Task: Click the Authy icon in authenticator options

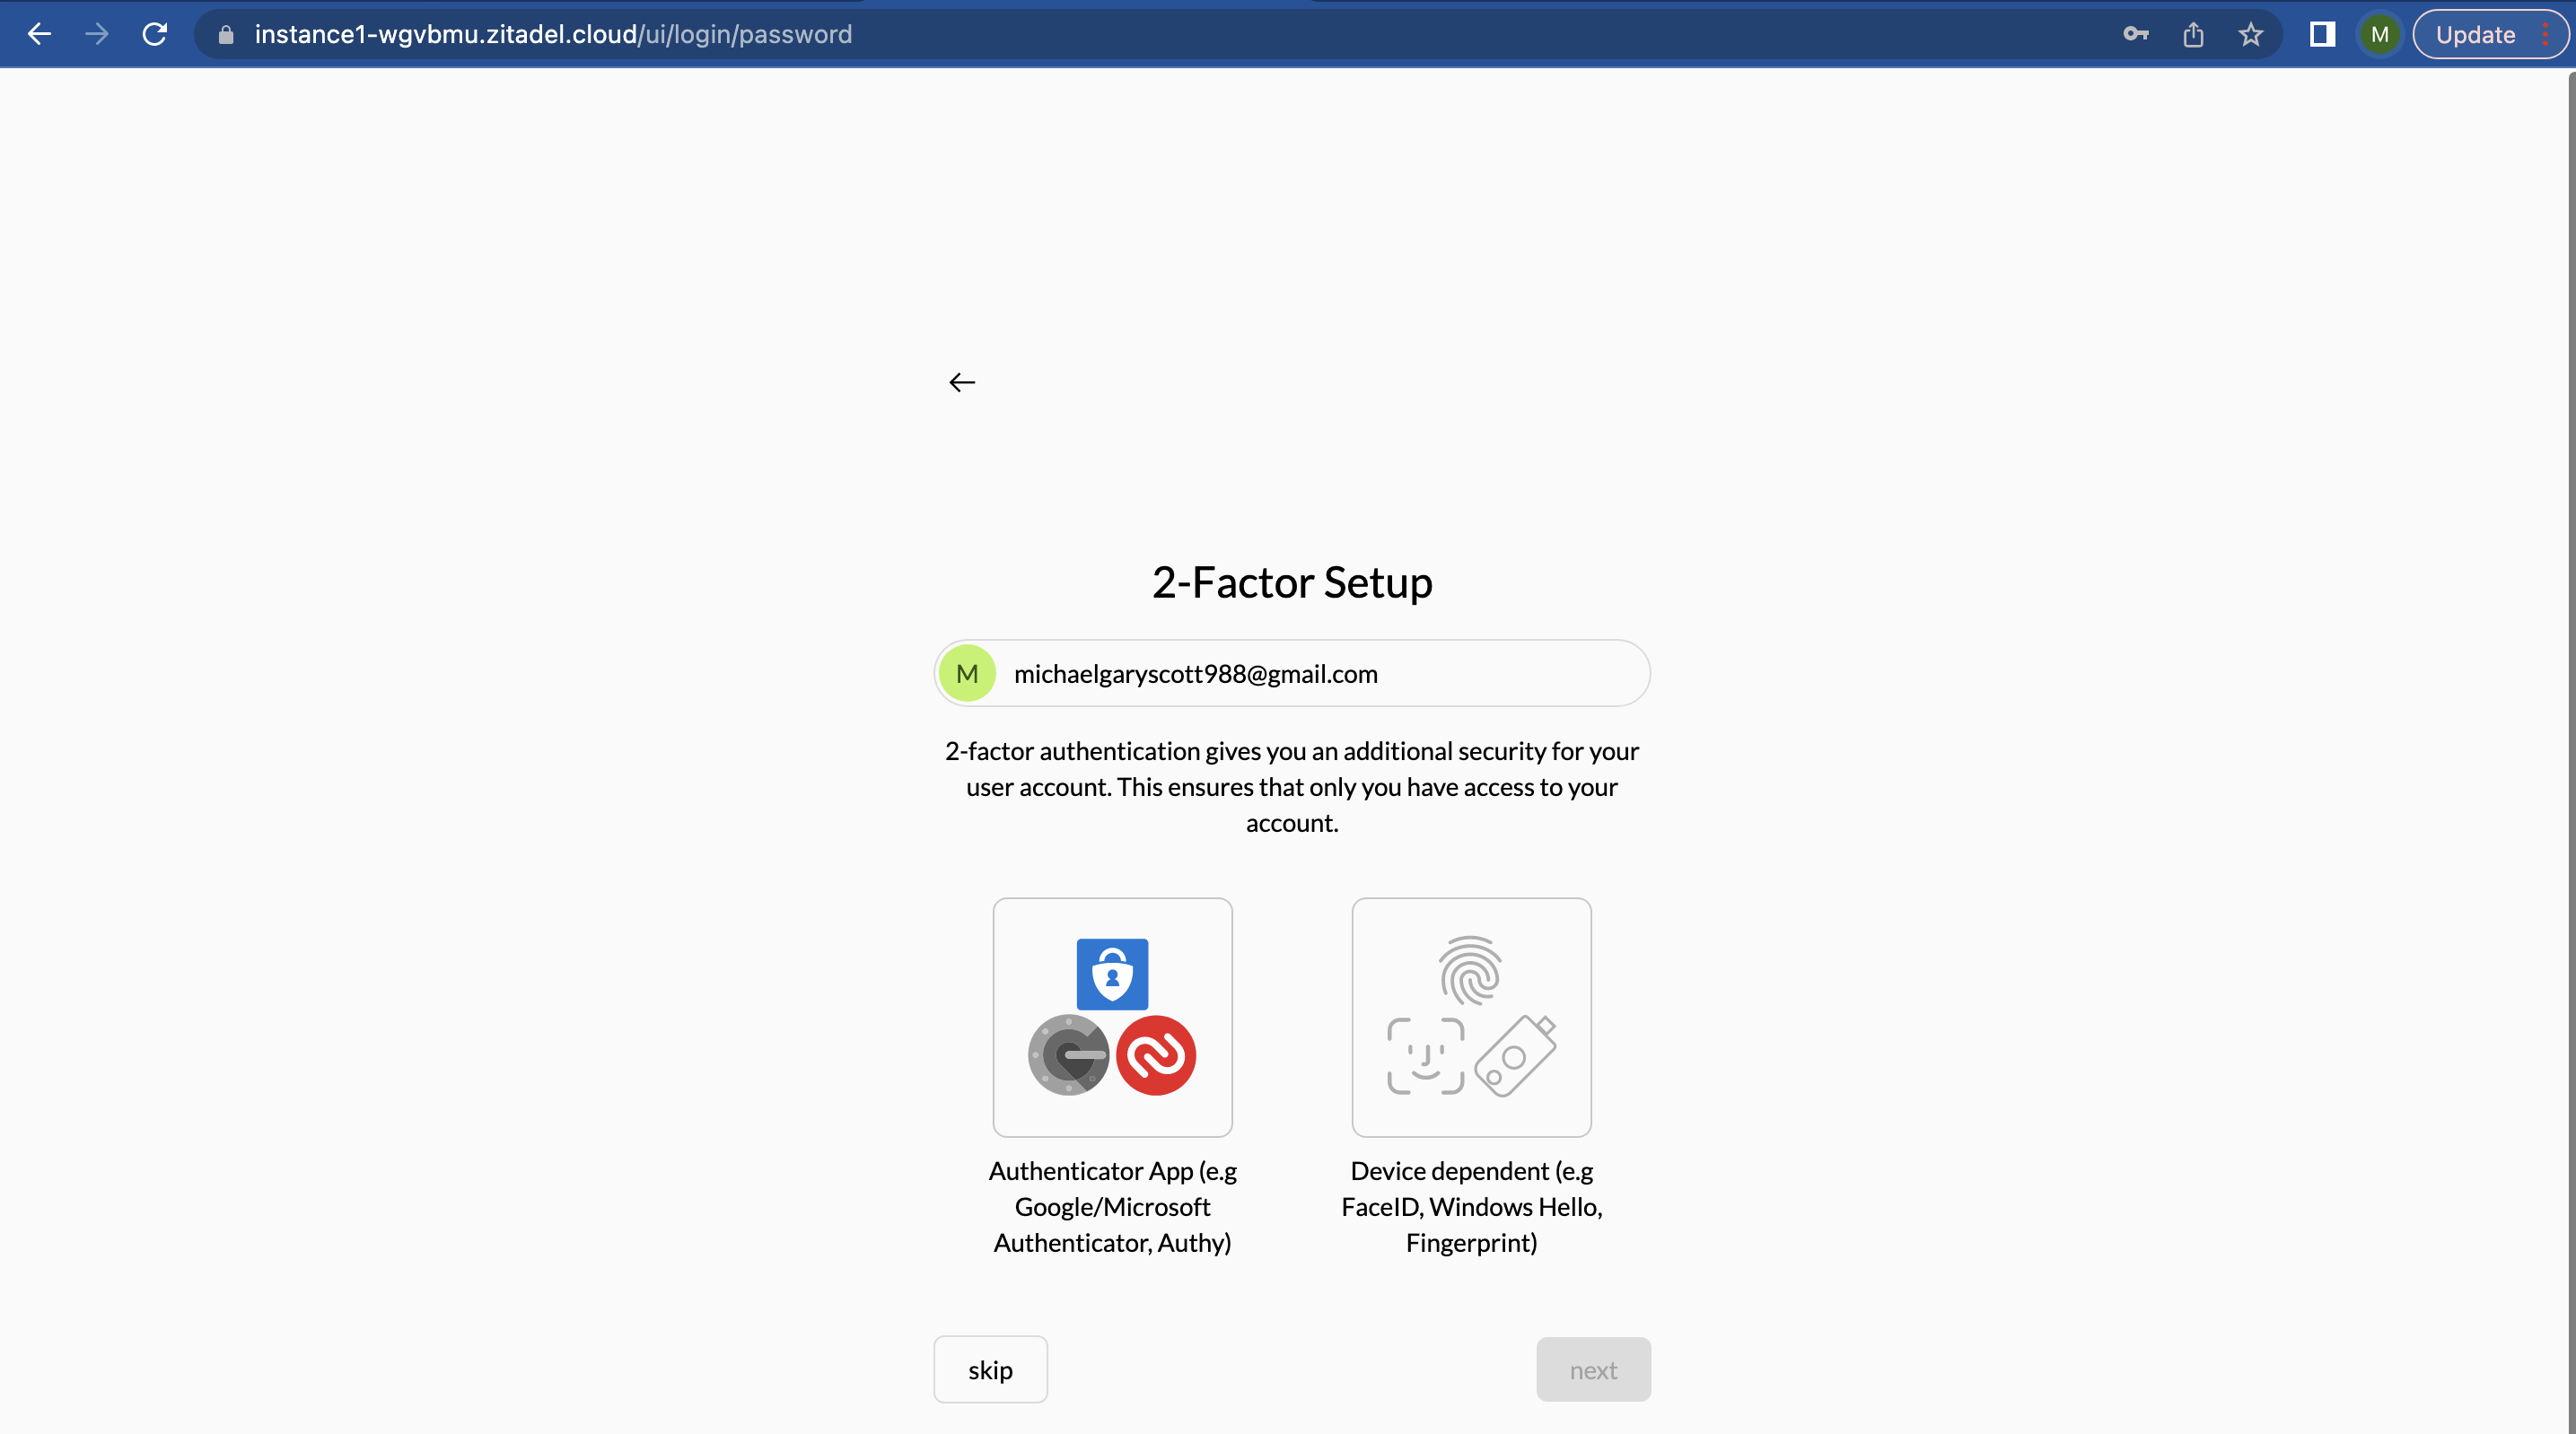Action: tap(1156, 1054)
